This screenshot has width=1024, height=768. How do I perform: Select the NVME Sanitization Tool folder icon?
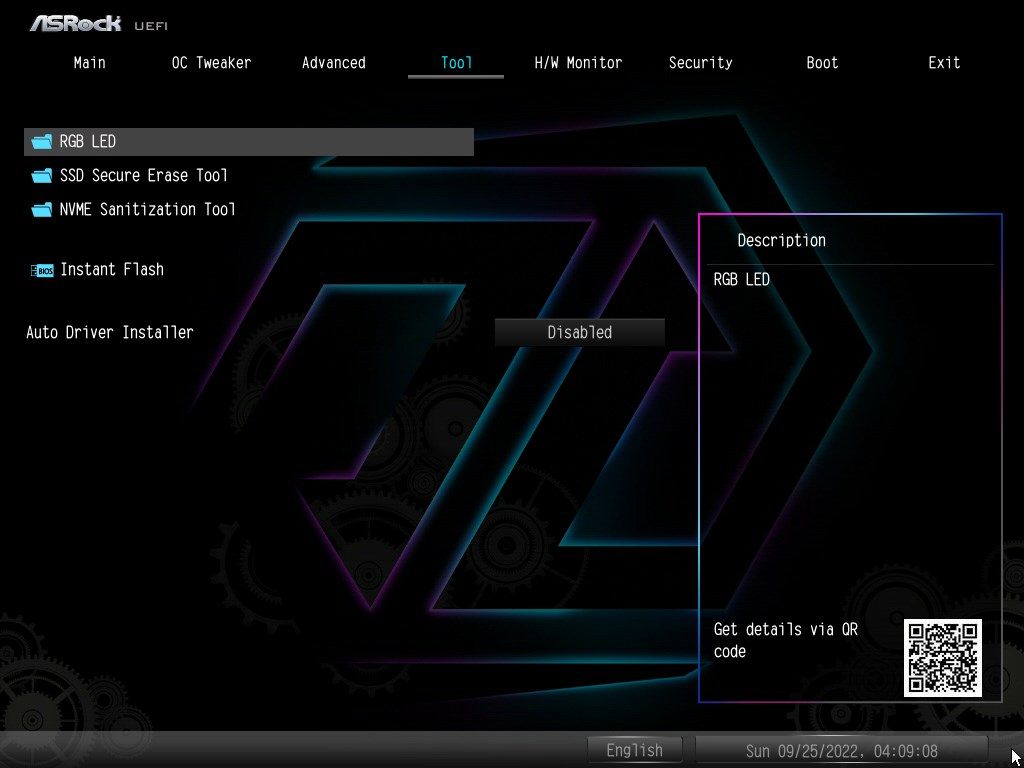42,210
